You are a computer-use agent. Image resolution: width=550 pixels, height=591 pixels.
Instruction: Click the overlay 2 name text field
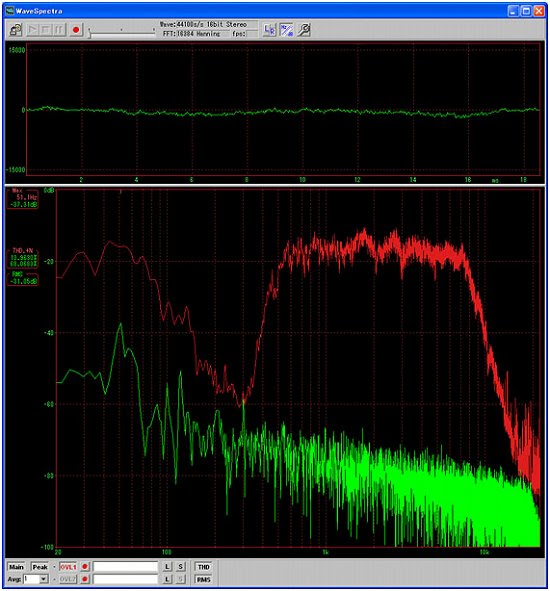pyautogui.click(x=126, y=579)
